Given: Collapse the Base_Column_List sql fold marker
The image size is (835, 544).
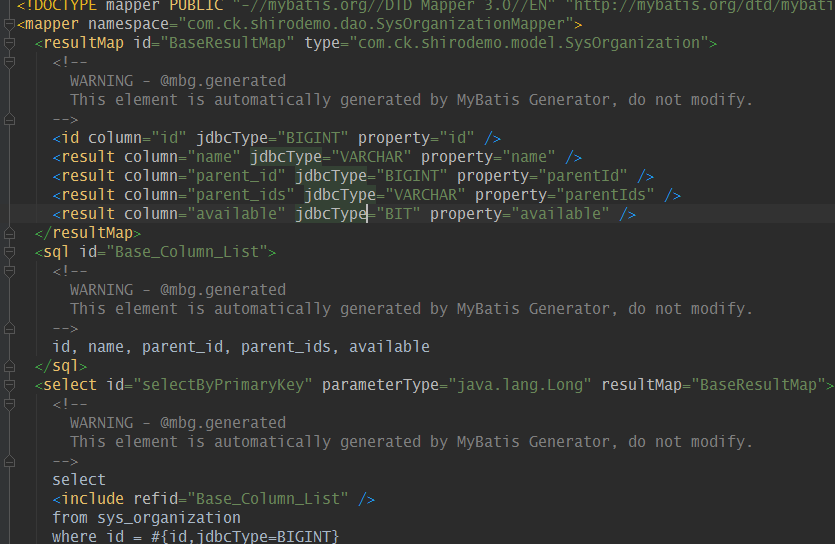Looking at the screenshot, I should pyautogui.click(x=9, y=251).
